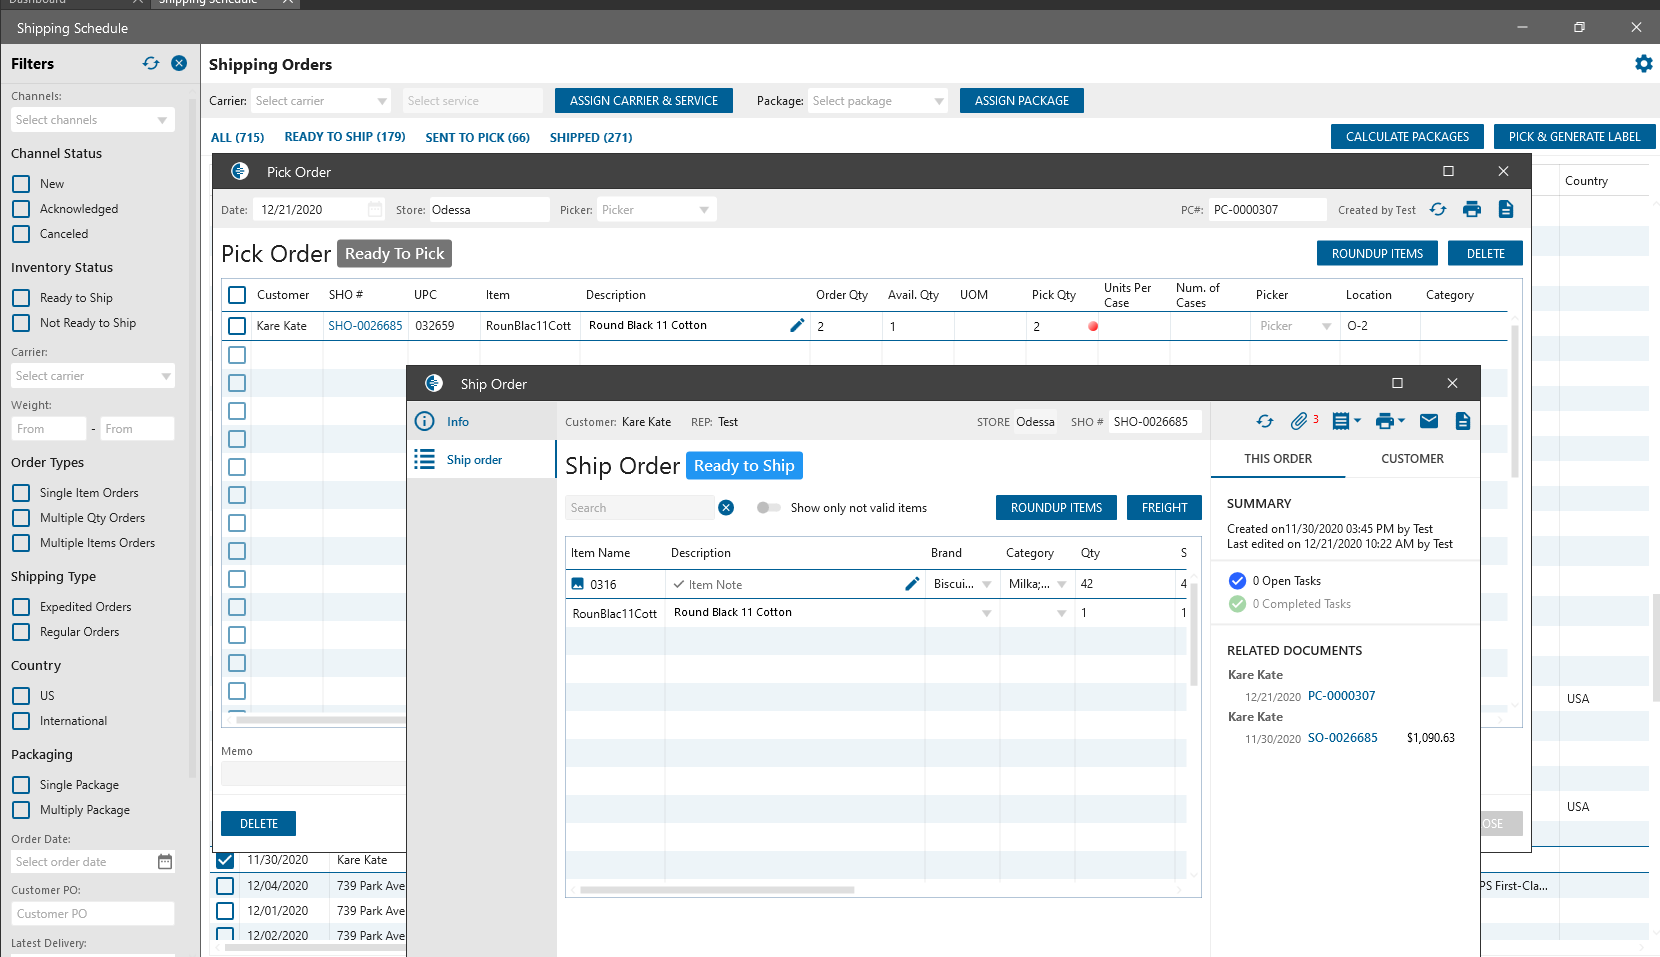The width and height of the screenshot is (1660, 957).
Task: Expand the Select channels dropdown
Action: coord(93,120)
